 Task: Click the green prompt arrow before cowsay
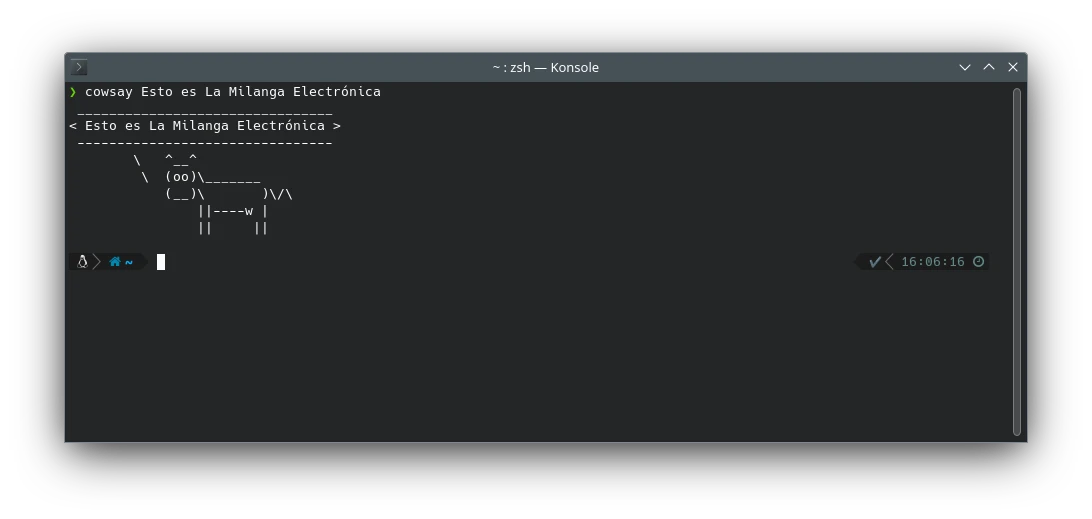click(73, 92)
